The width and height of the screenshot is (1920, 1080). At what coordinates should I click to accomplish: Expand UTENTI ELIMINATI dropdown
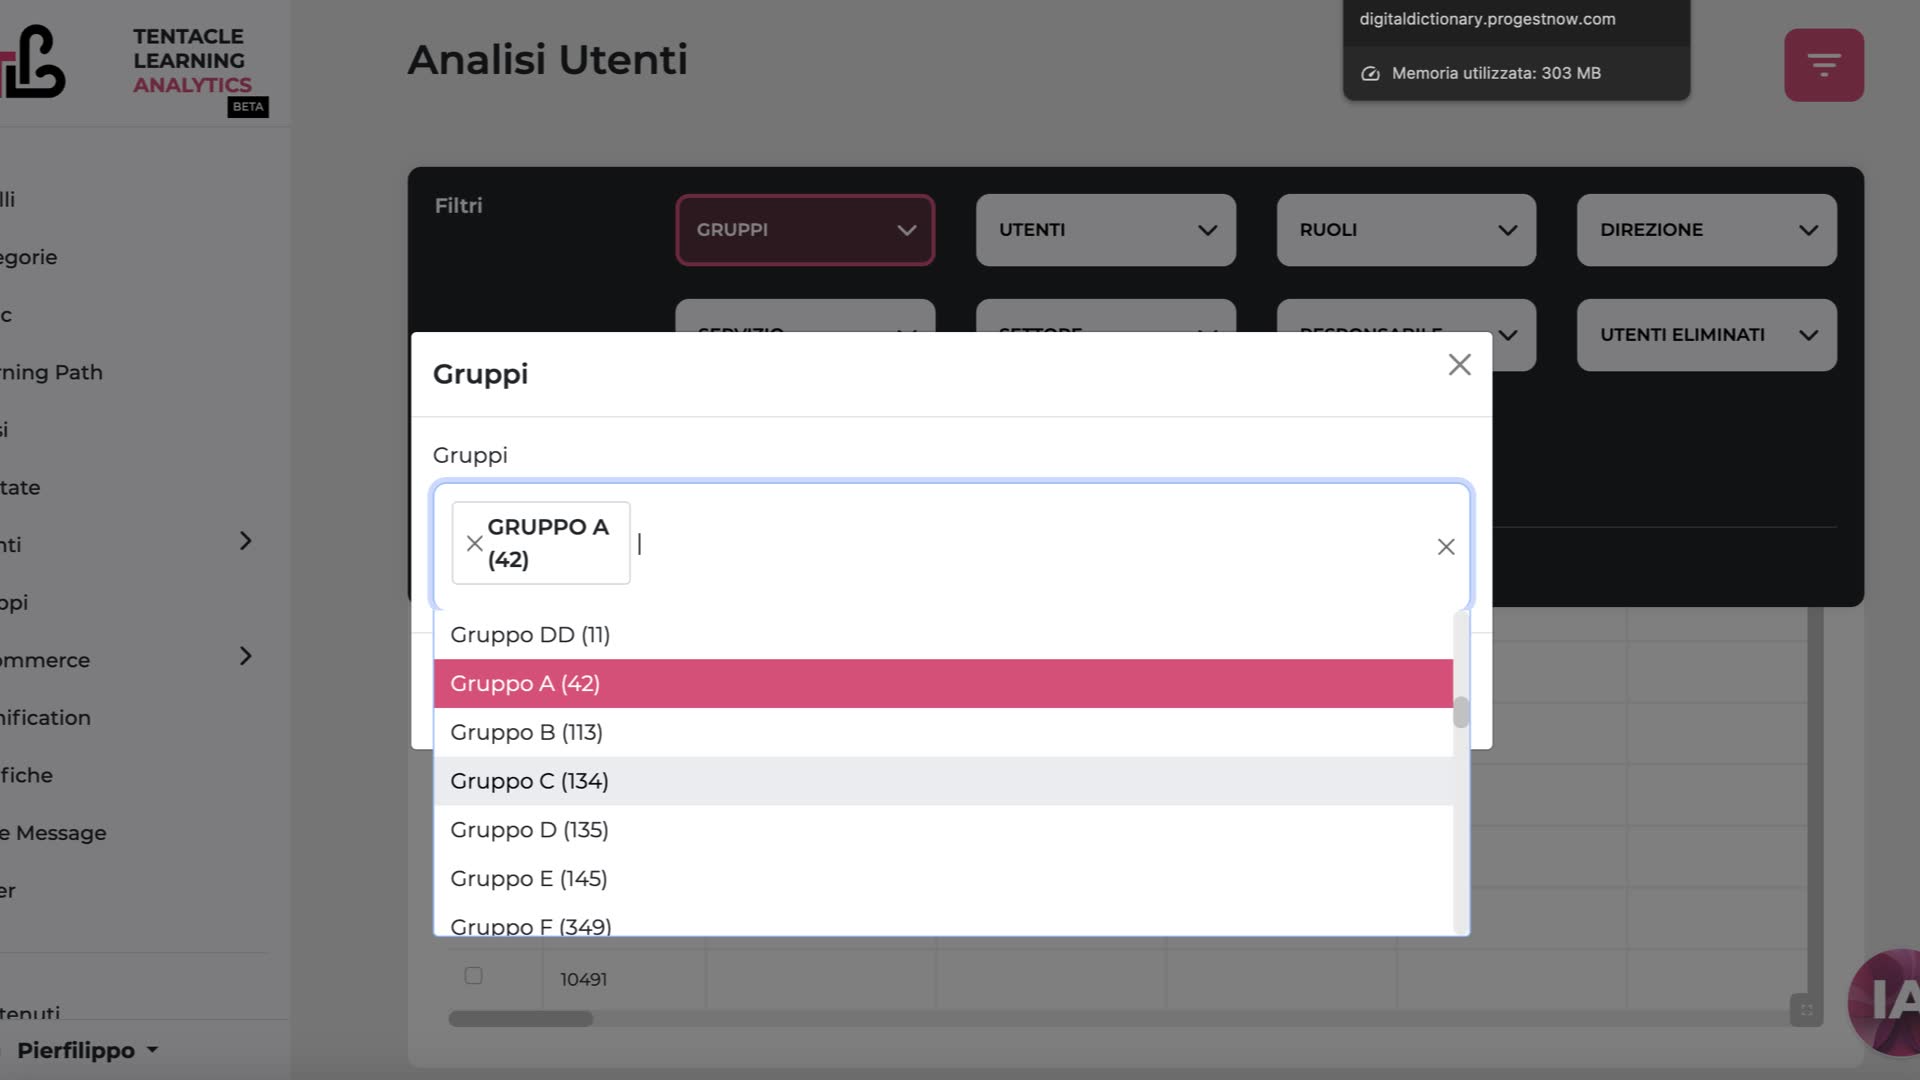click(1705, 335)
